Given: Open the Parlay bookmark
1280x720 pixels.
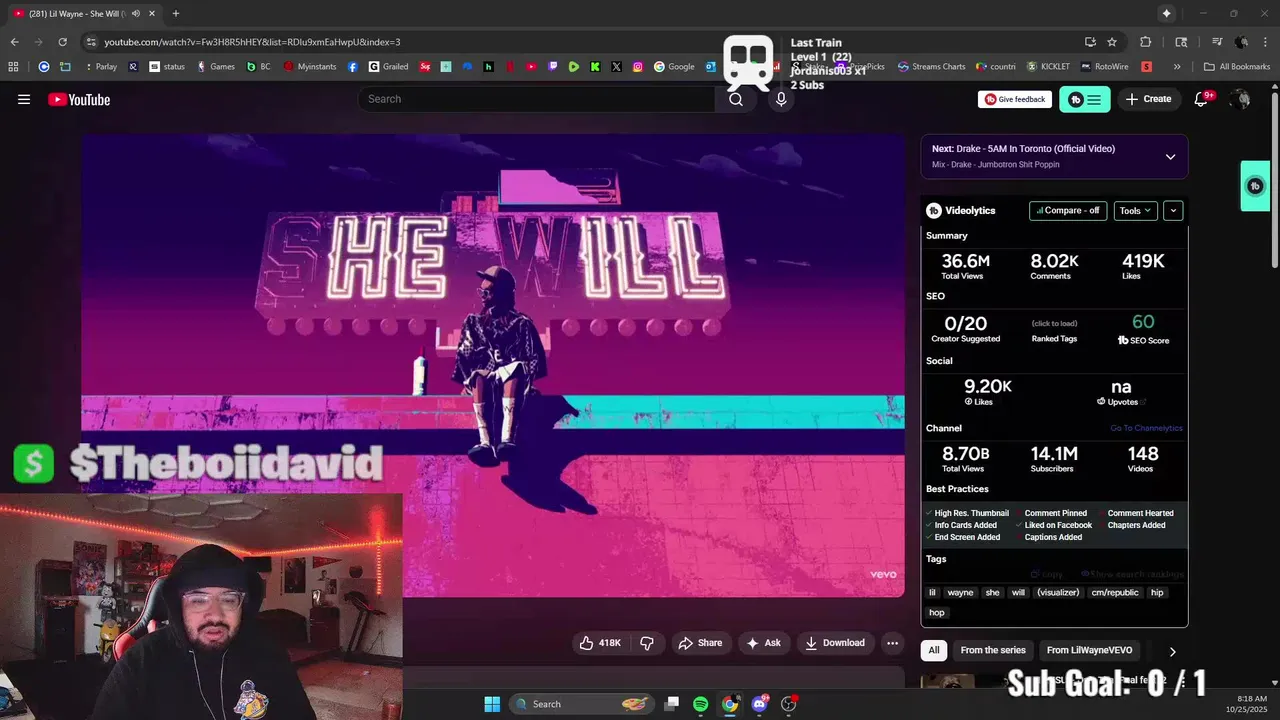Looking at the screenshot, I should (x=100, y=67).
